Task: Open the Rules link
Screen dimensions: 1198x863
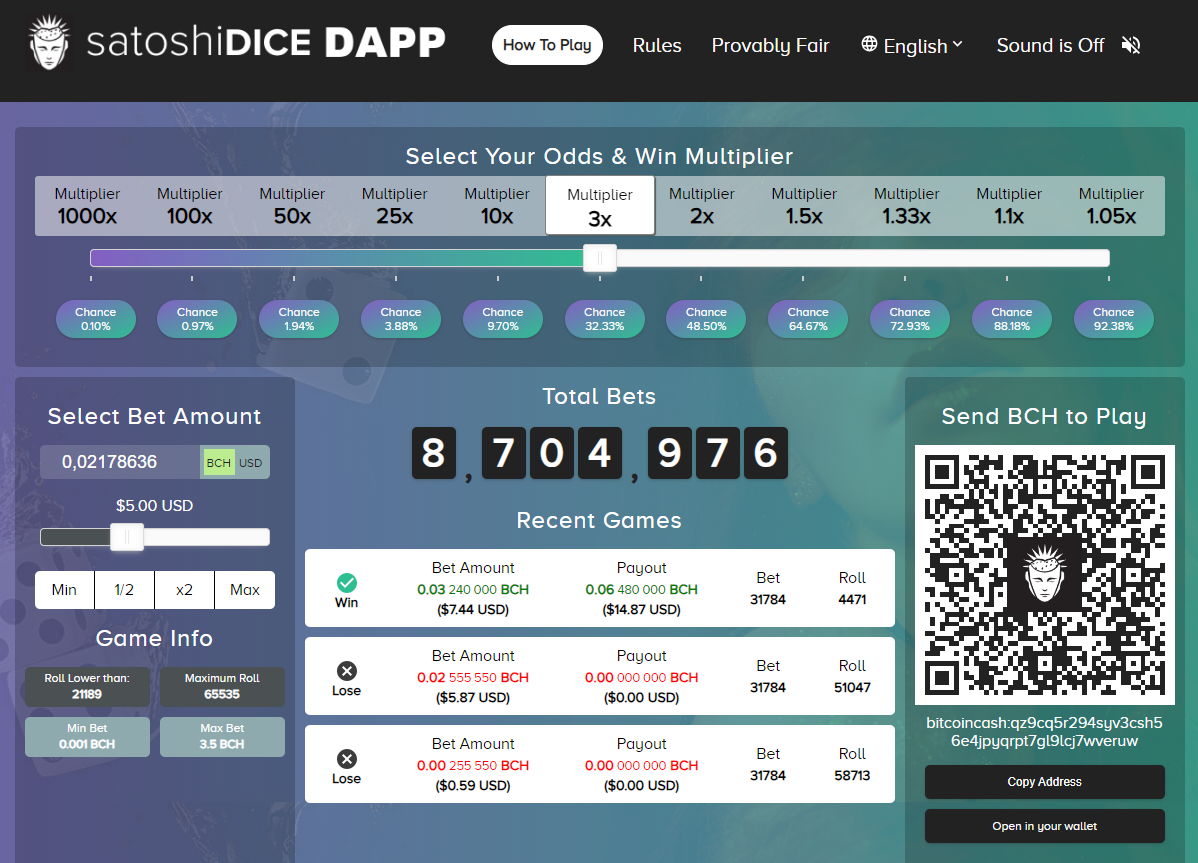Action: (656, 46)
